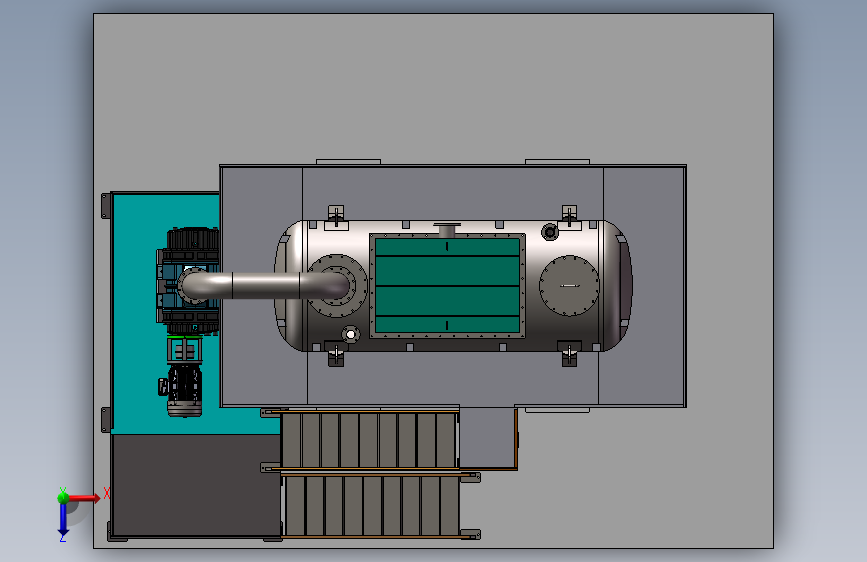The image size is (867, 562).
Task: Select the lower staircase flight
Action: pyautogui.click(x=370, y=506)
